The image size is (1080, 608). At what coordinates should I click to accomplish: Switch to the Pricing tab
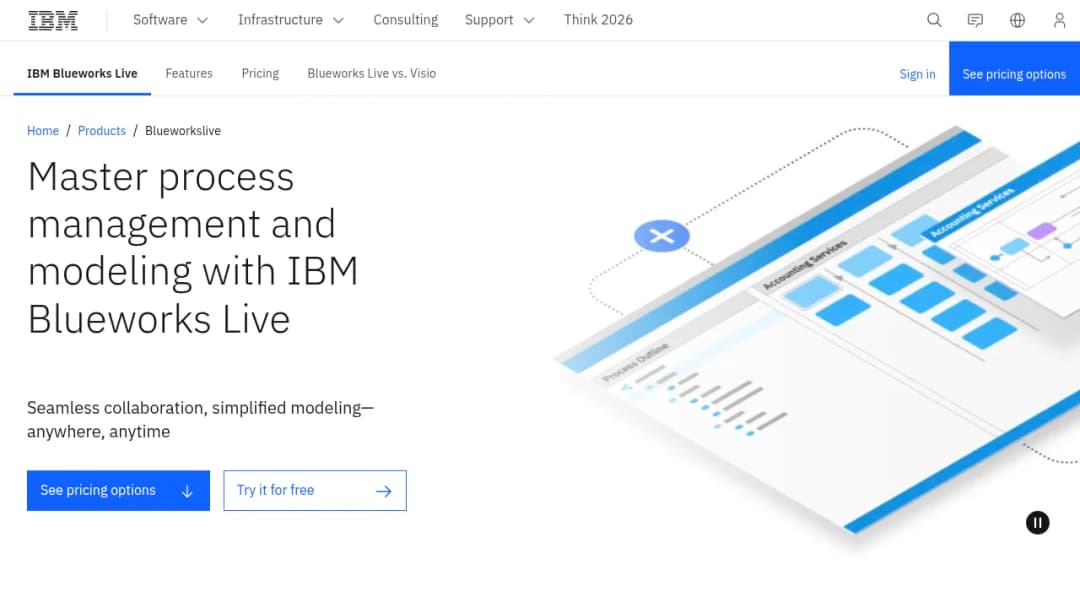260,73
